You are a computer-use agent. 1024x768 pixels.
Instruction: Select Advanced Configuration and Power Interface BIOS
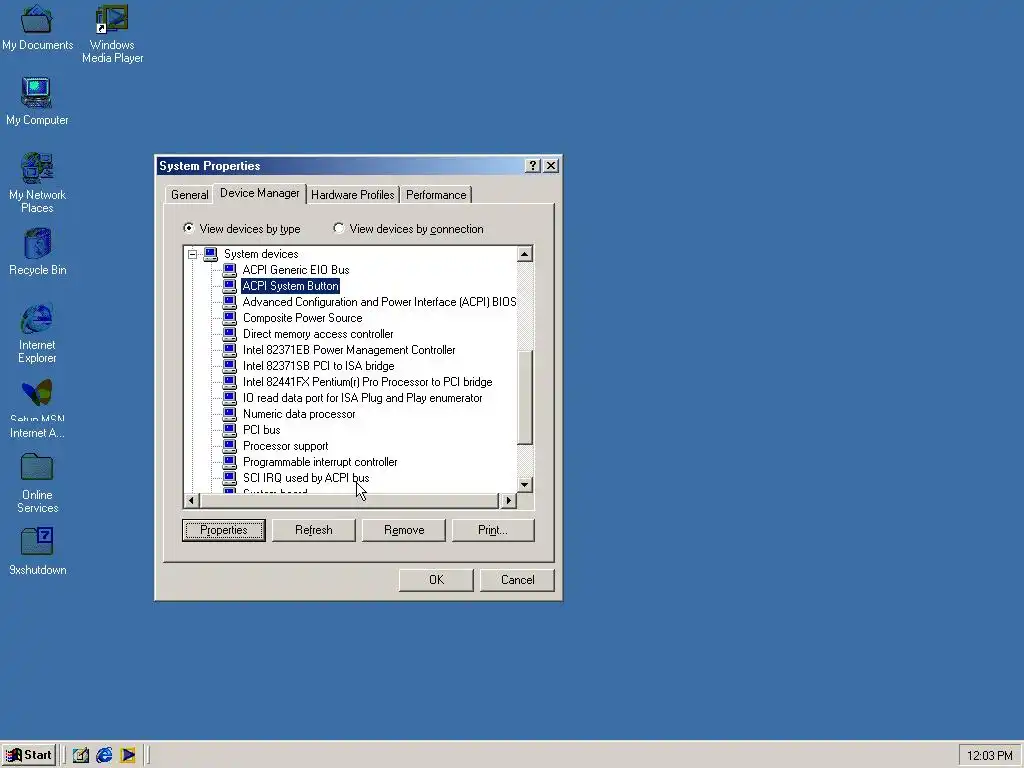coord(379,302)
